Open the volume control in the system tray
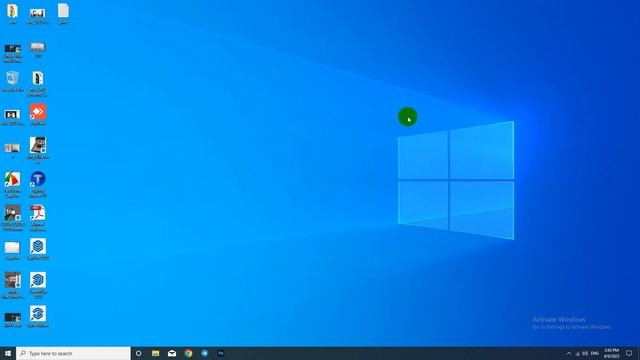 point(585,353)
